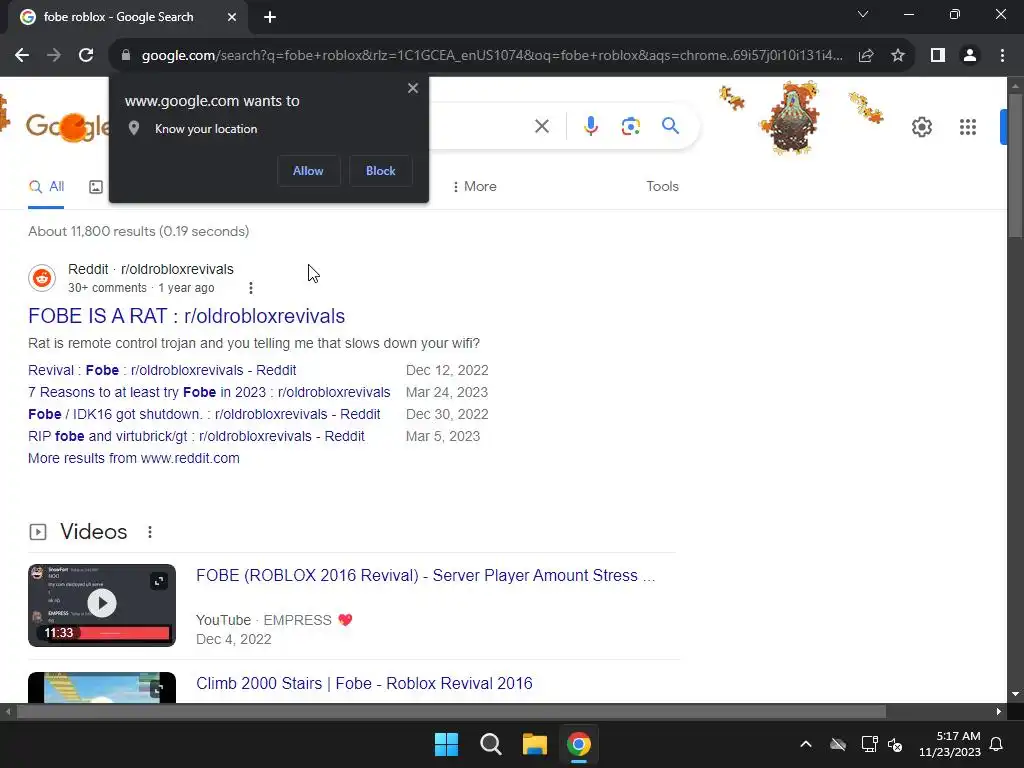Open the tab search dropdown
The width and height of the screenshot is (1024, 768).
click(863, 14)
